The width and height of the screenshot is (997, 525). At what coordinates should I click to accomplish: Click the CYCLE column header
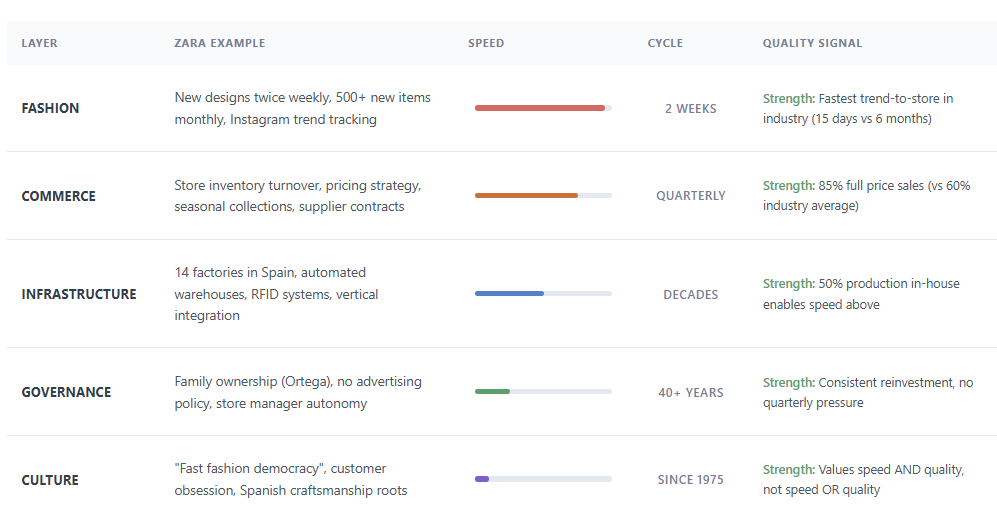[665, 43]
